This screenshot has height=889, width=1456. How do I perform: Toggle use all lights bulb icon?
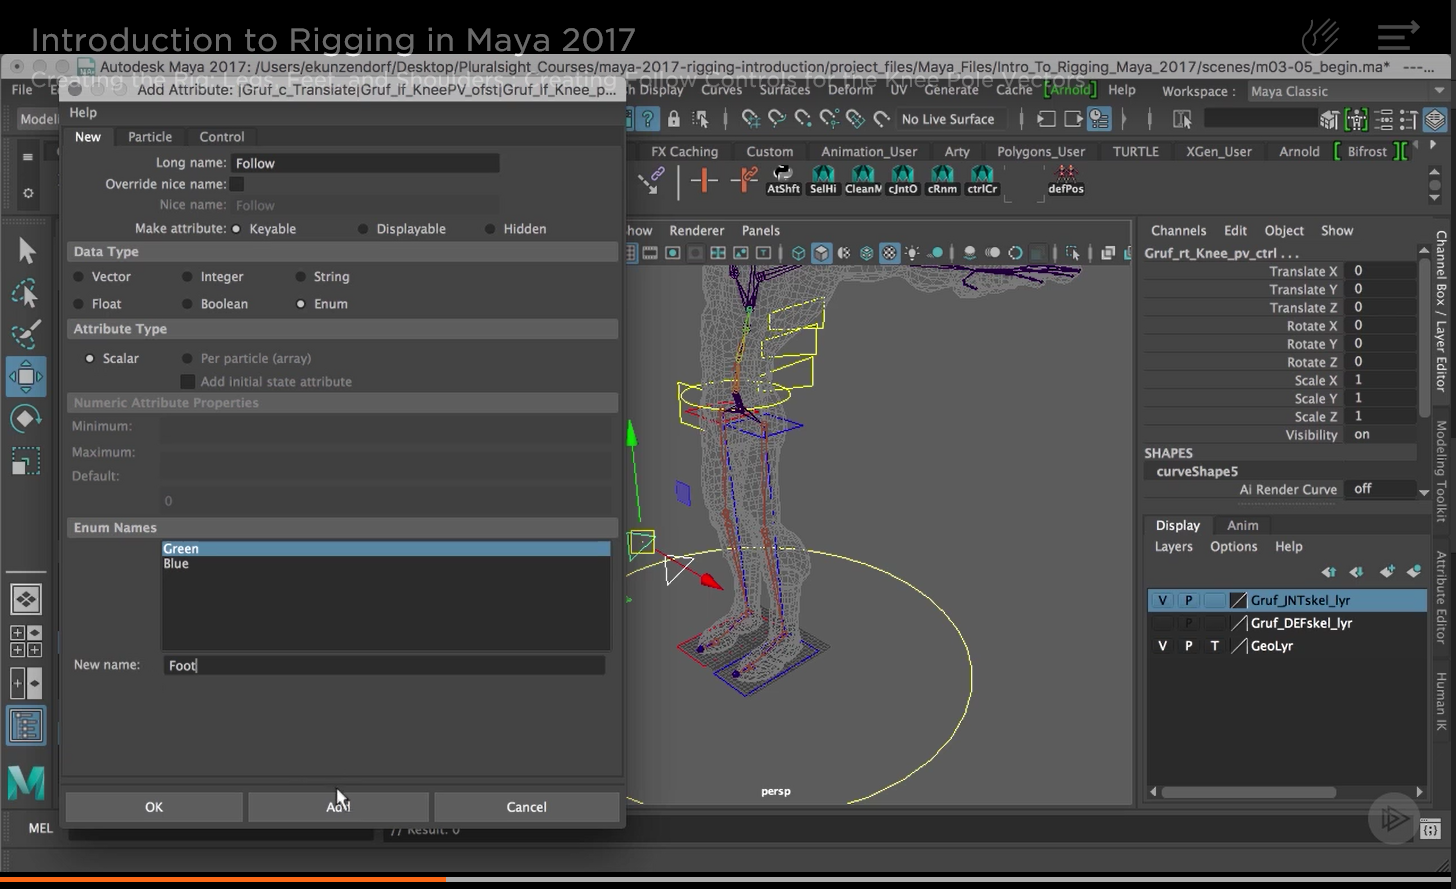click(x=912, y=253)
